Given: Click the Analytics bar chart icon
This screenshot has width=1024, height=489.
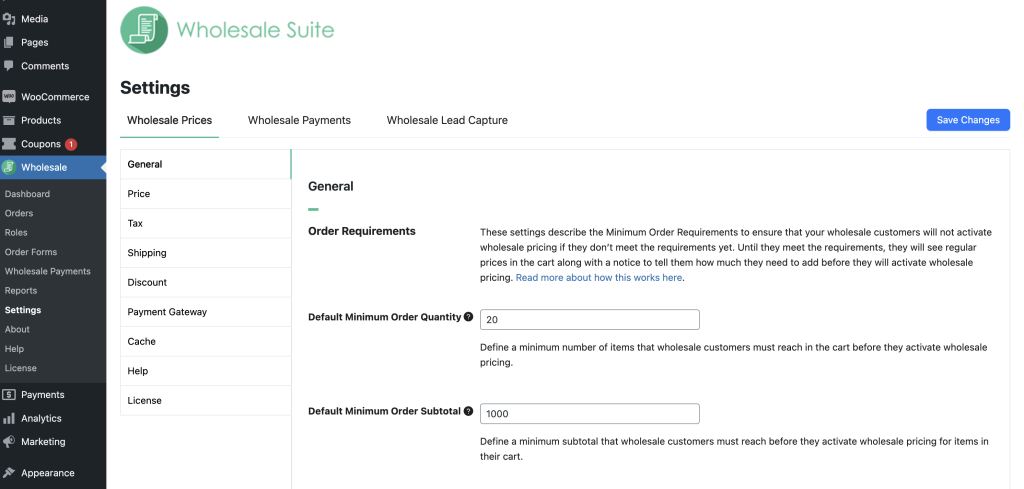Looking at the screenshot, I should click(x=9, y=418).
